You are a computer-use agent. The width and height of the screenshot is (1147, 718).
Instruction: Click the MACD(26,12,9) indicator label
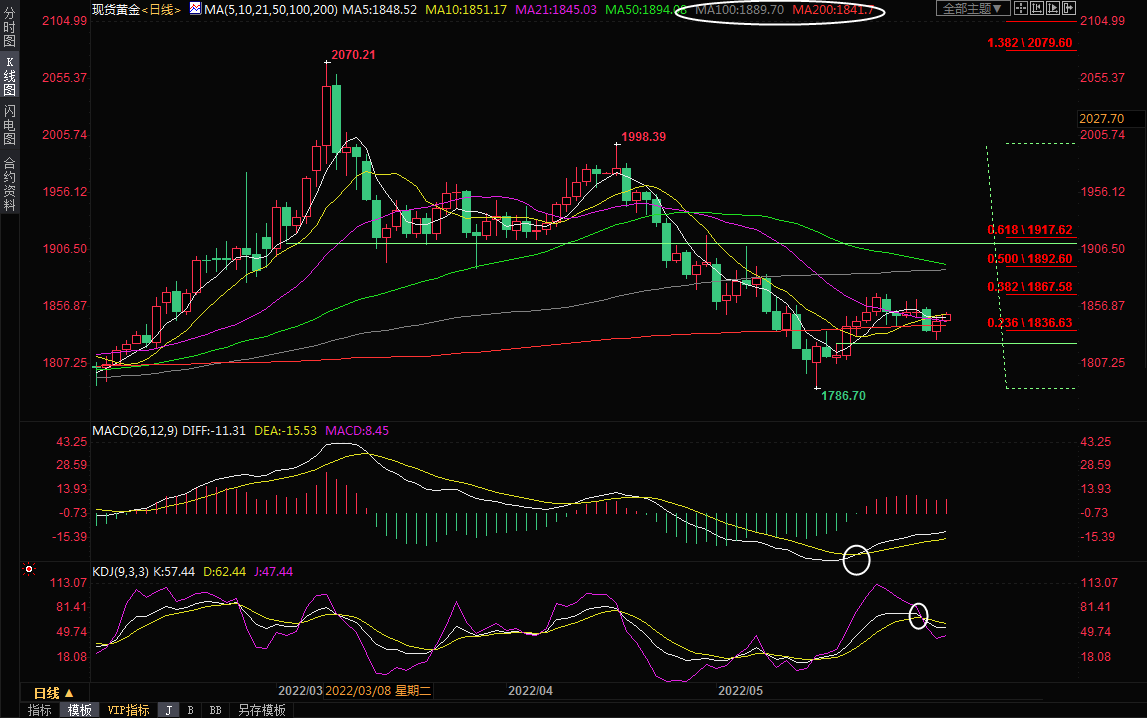135,430
